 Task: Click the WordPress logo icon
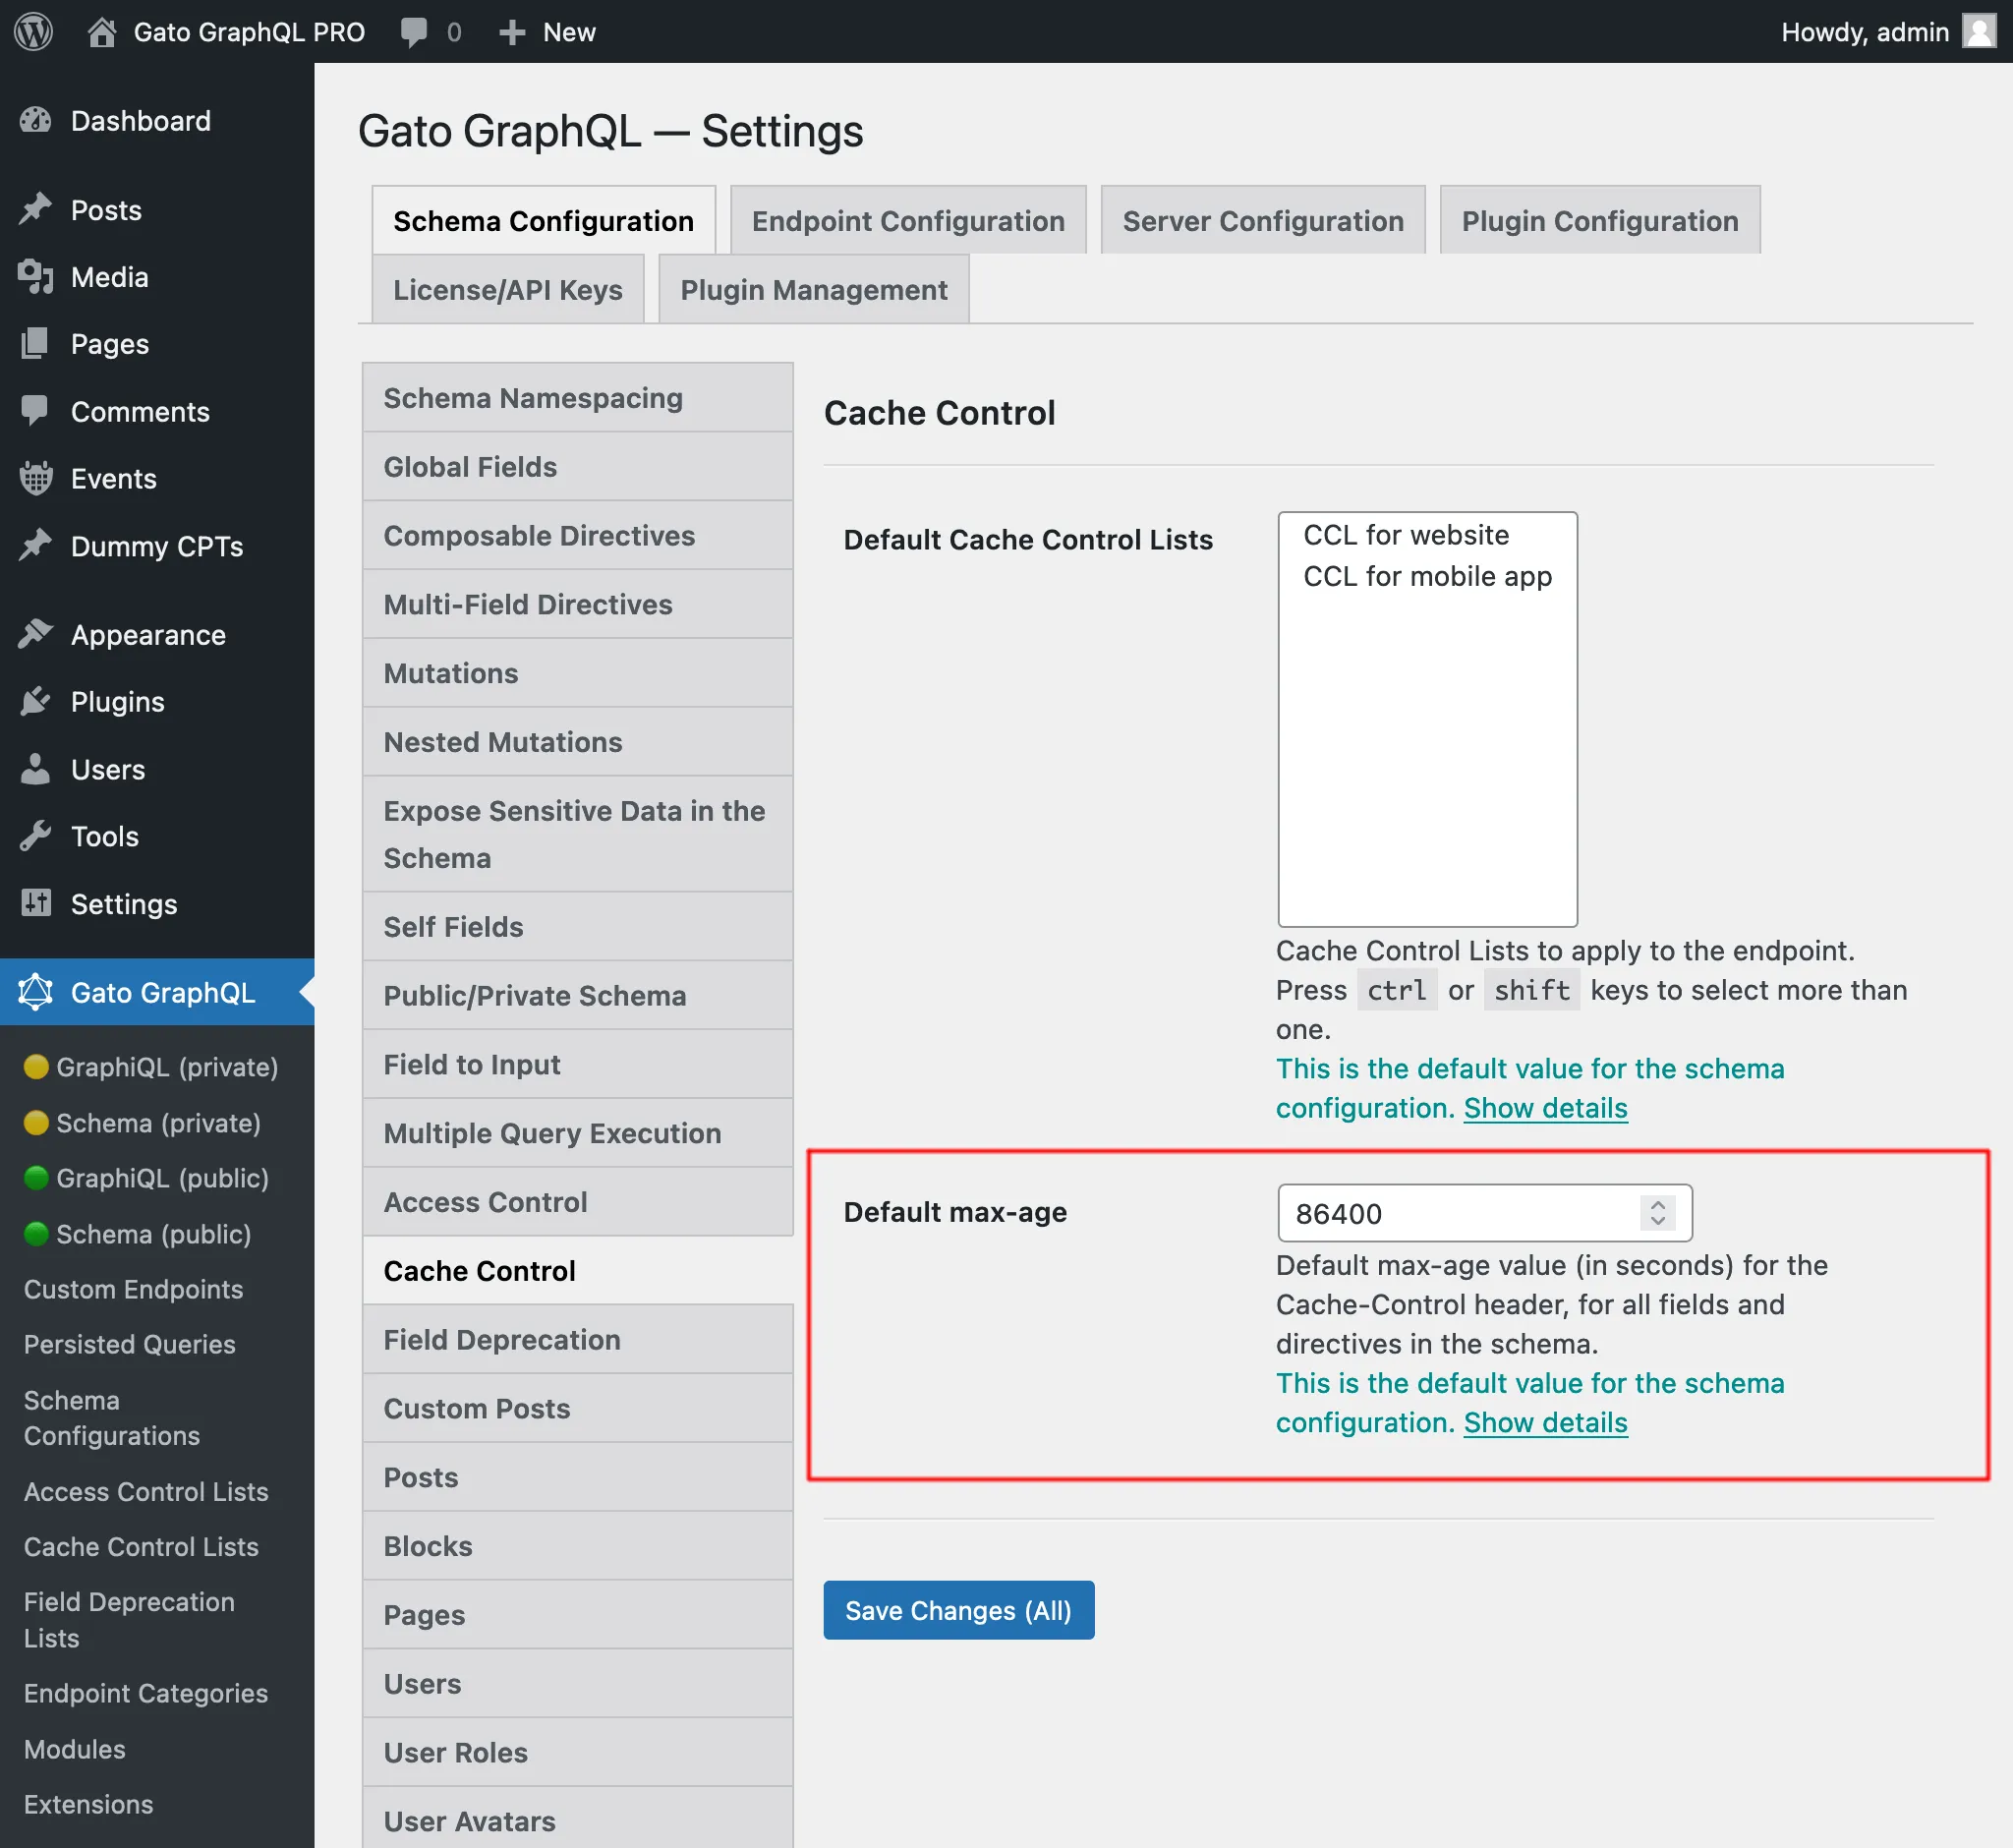point(34,32)
